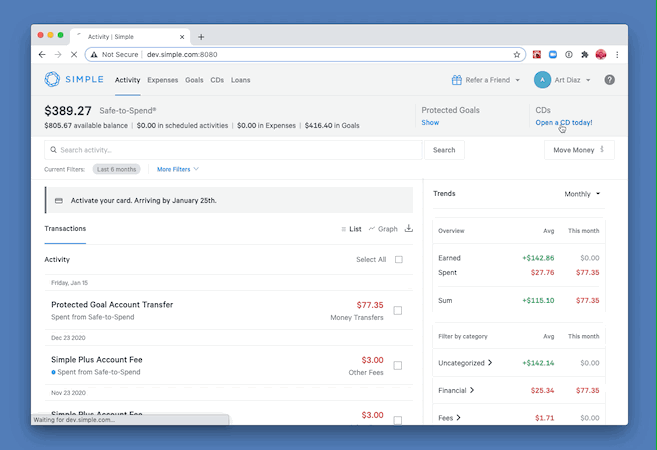The width and height of the screenshot is (657, 450).
Task: Open Chrome extensions puzzle icon
Action: tap(585, 54)
